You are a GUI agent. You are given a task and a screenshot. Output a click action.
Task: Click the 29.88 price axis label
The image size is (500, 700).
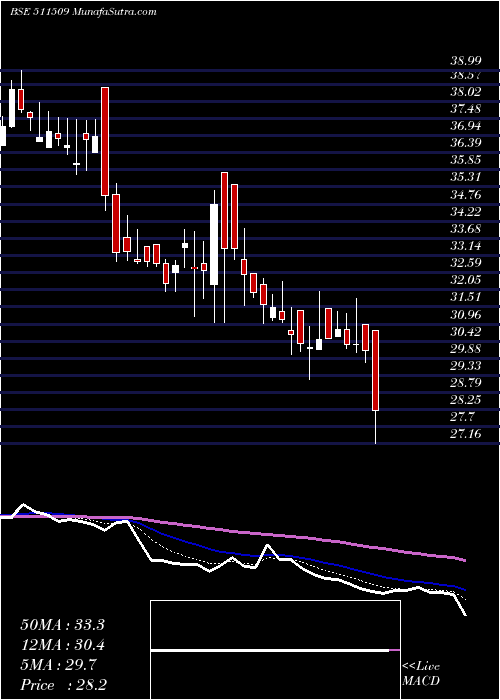pos(466,348)
